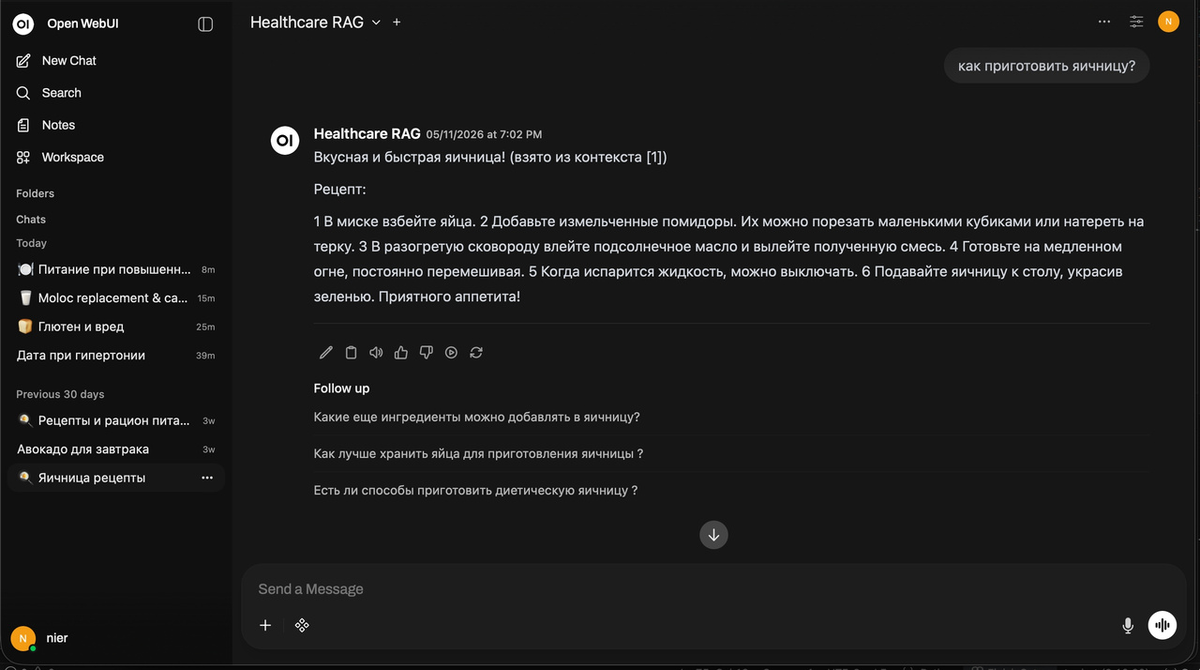Click the timestamp "05/11/2026 at 7:02 PM"

484,134
